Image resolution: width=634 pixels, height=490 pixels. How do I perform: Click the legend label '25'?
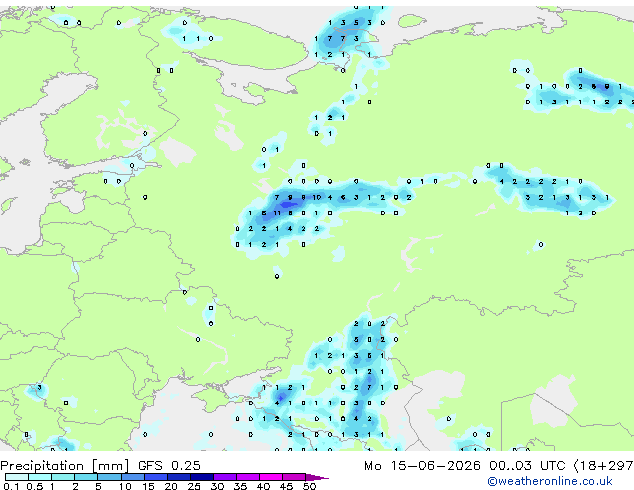(x=194, y=486)
